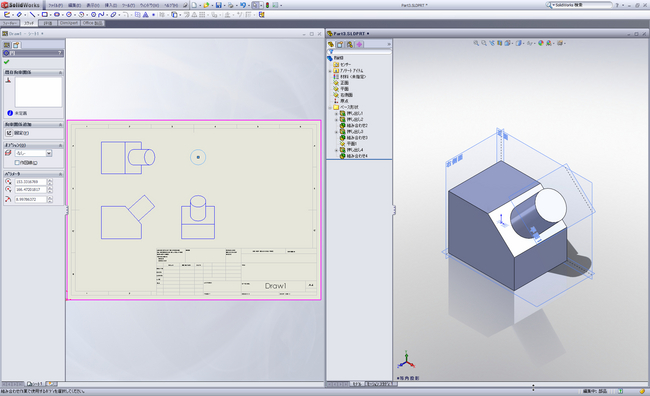
Task: Click the Print icon
Action: click(x=230, y=5)
